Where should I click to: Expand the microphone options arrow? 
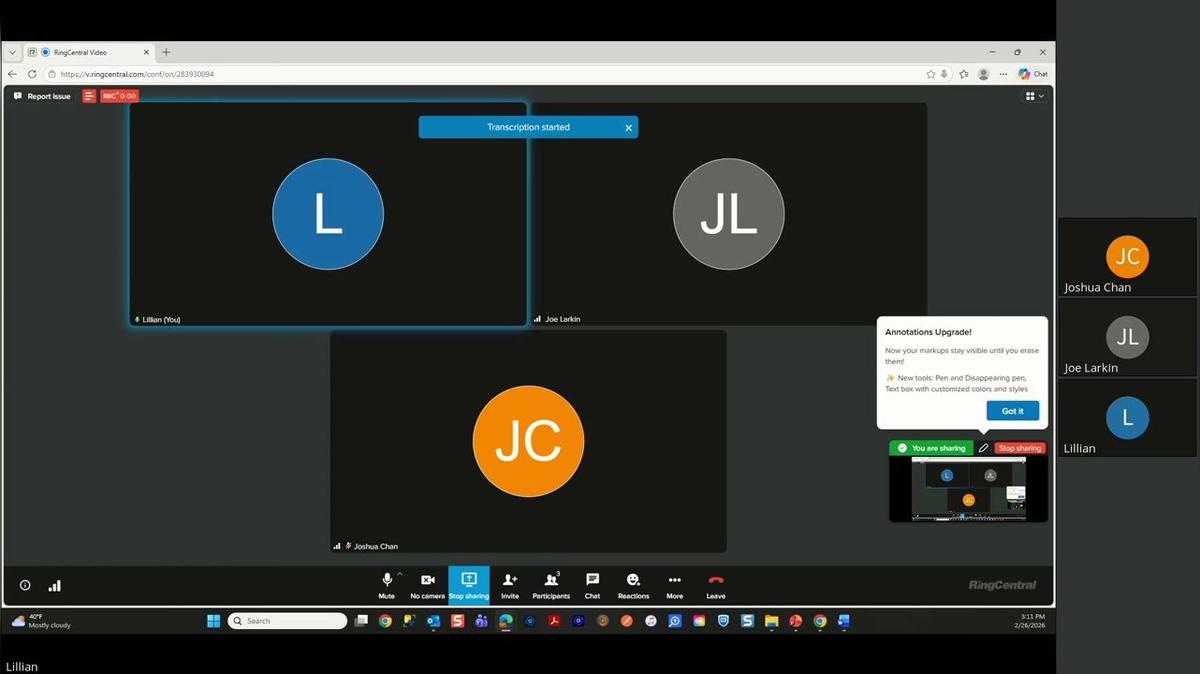pos(400,574)
